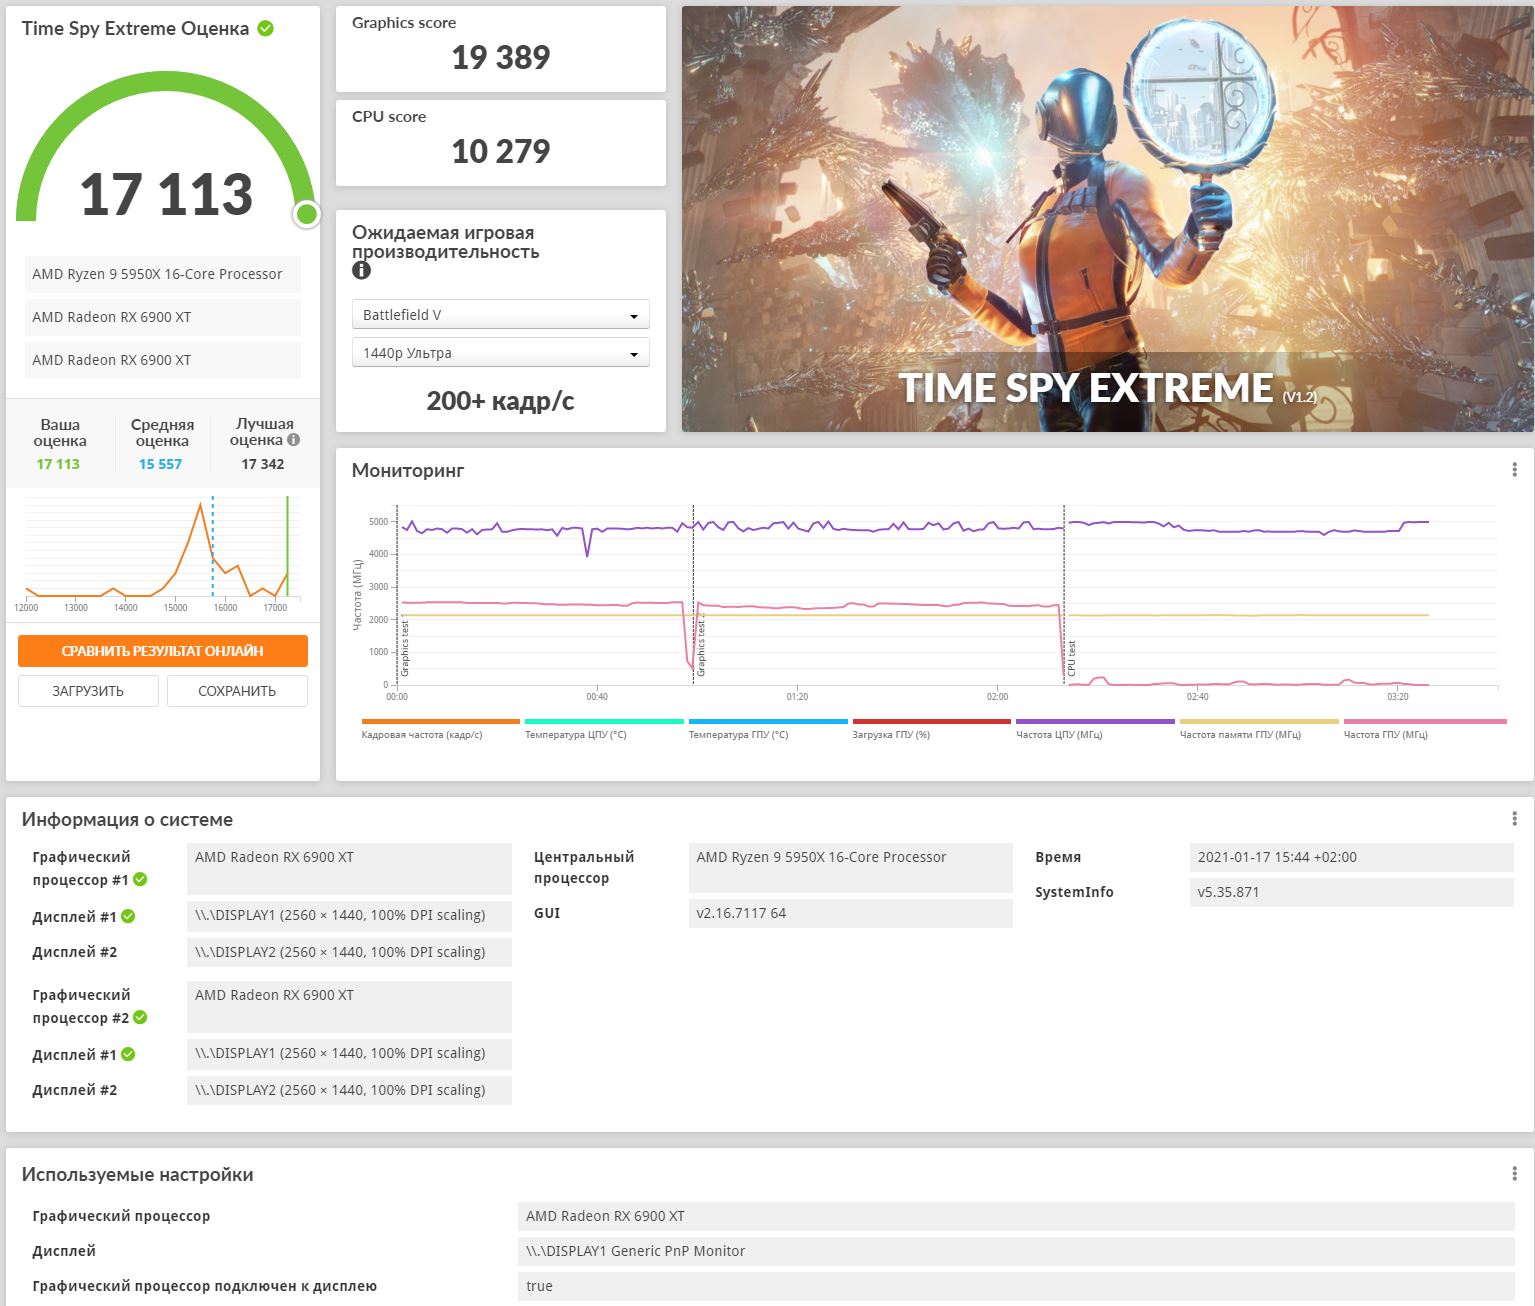The width and height of the screenshot is (1535, 1306).
Task: Click the Дисплей #1 checkmark under Графический процессор #2
Action: (x=128, y=1054)
